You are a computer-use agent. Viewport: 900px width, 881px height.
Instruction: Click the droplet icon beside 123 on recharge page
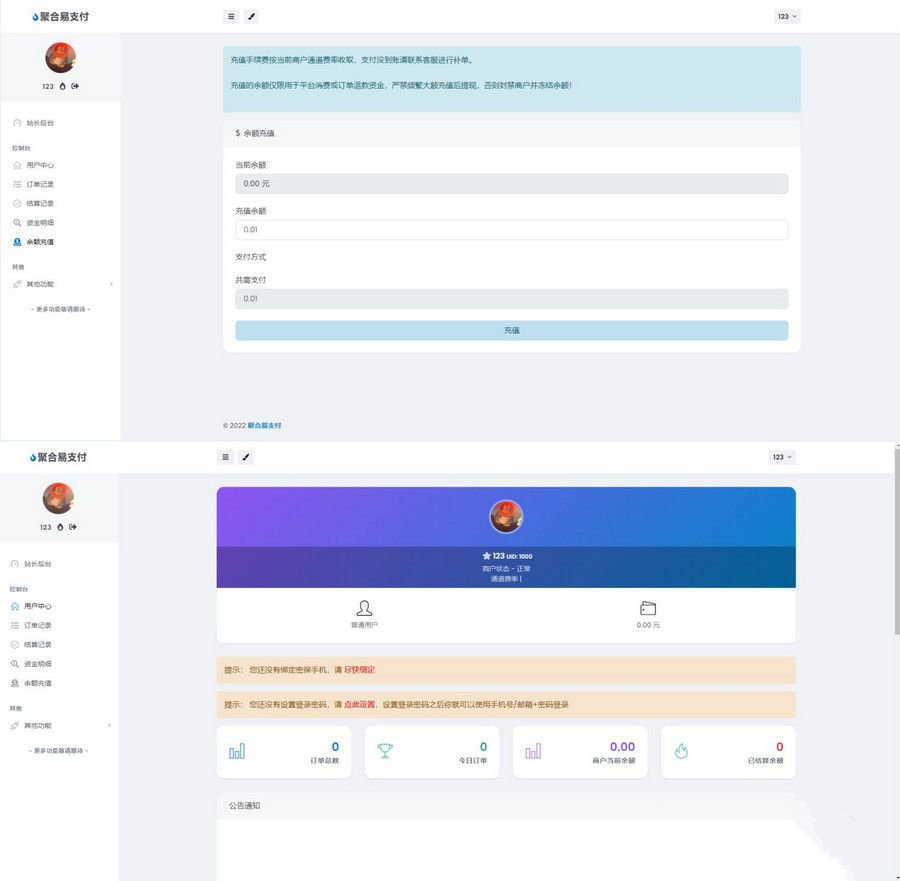[63, 86]
